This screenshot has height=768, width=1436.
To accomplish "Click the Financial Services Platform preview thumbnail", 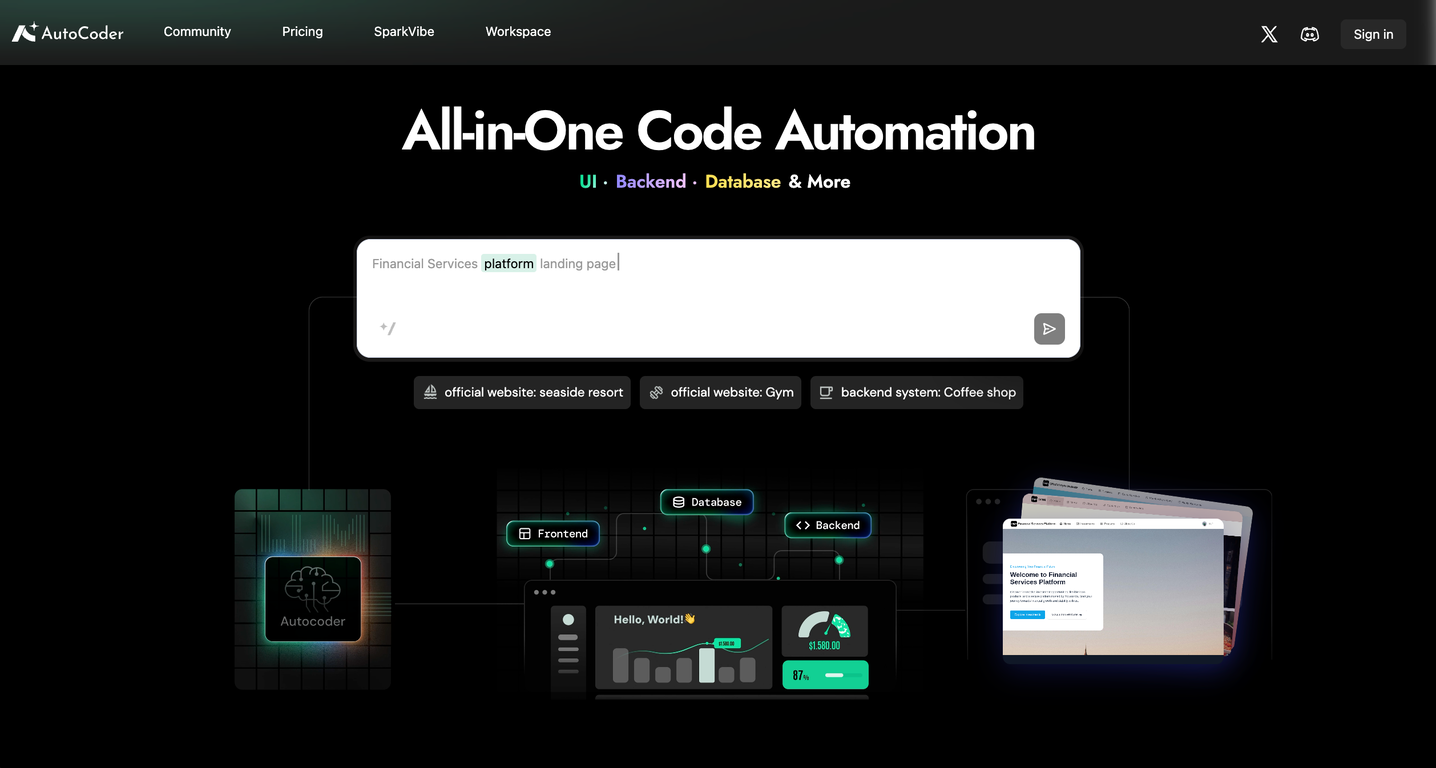I will (x=1112, y=588).
